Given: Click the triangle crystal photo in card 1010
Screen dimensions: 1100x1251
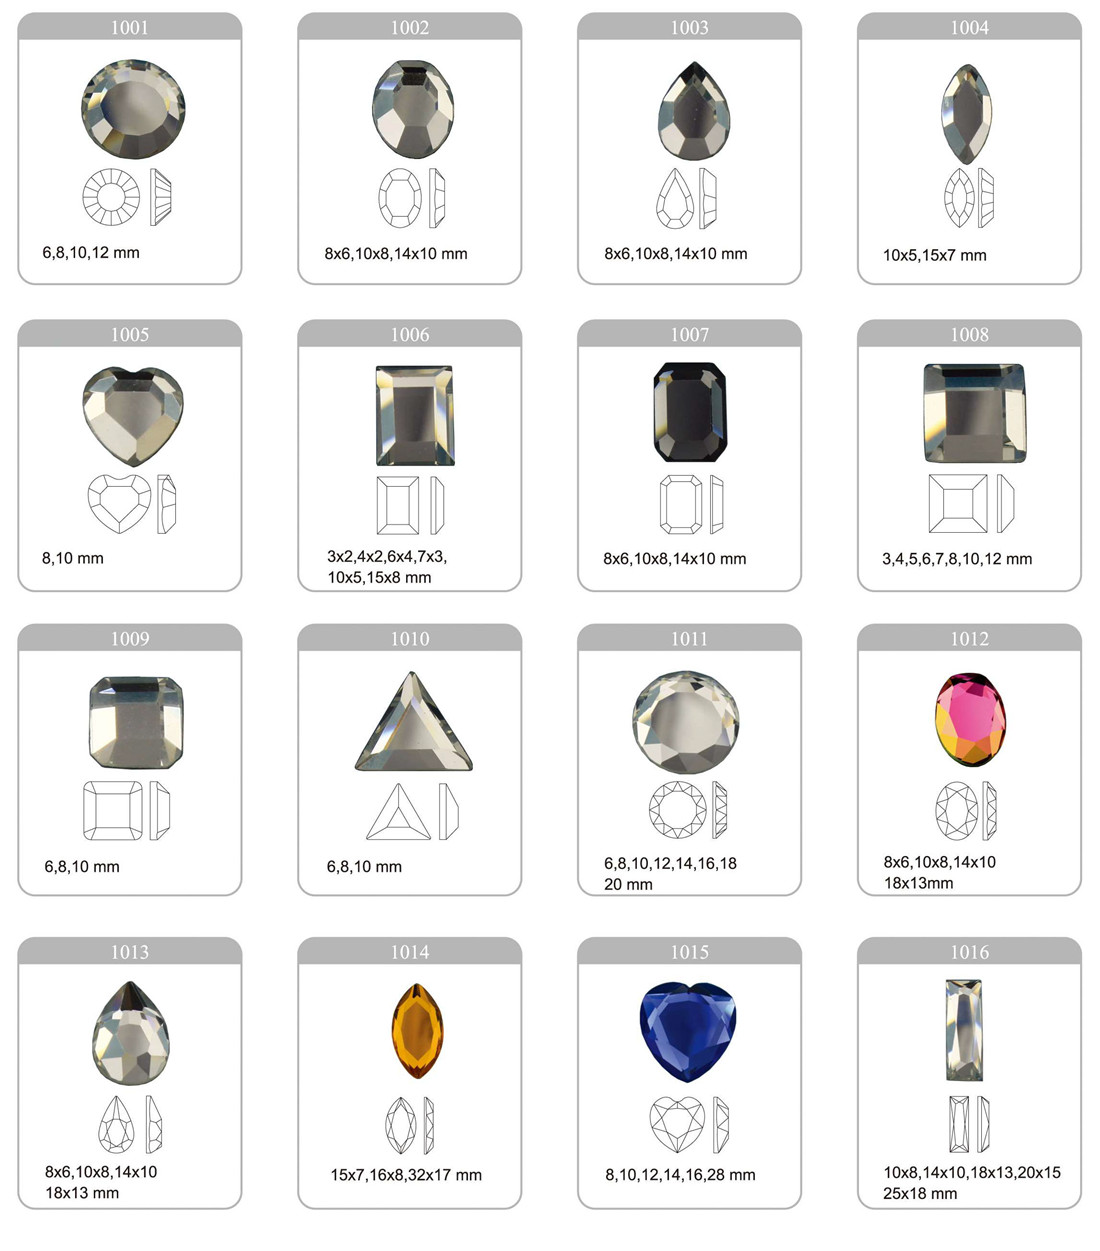Looking at the screenshot, I should (413, 721).
